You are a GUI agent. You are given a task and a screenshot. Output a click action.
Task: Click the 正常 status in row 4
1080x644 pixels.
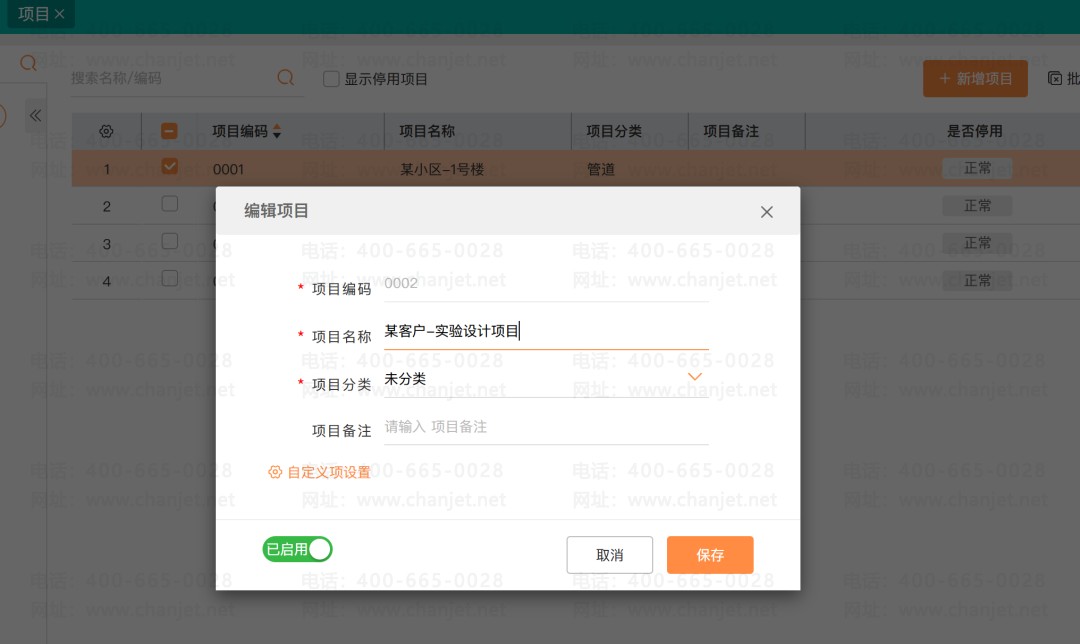point(977,280)
